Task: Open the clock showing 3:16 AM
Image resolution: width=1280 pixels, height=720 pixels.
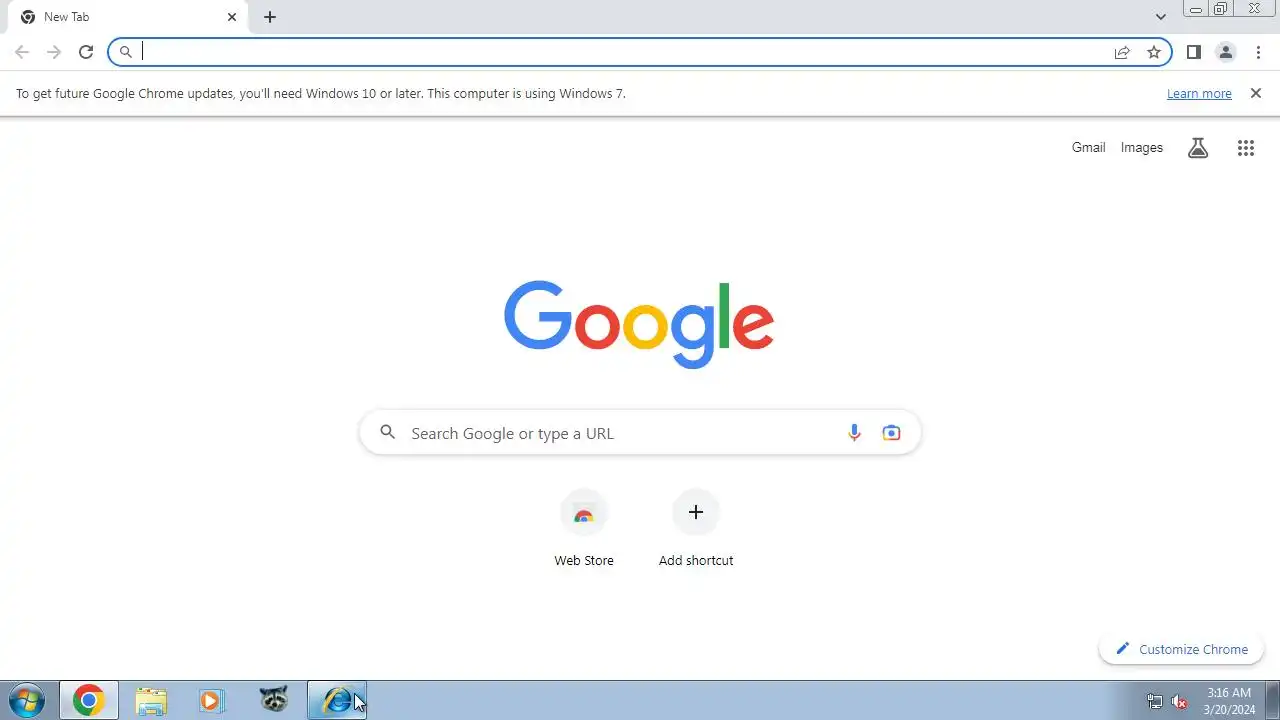Action: (x=1229, y=700)
